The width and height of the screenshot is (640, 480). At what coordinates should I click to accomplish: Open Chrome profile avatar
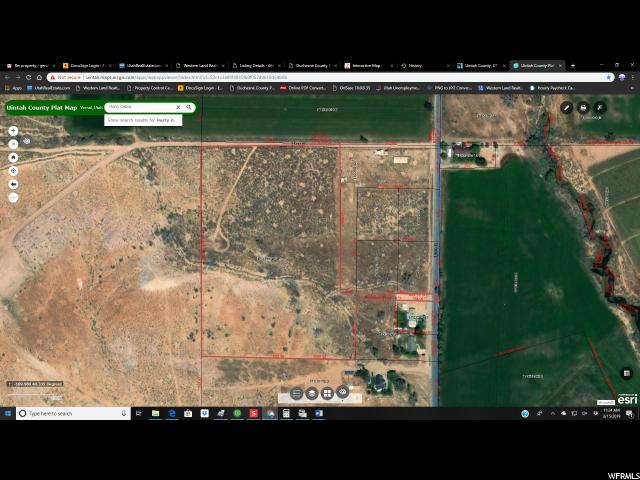(622, 77)
